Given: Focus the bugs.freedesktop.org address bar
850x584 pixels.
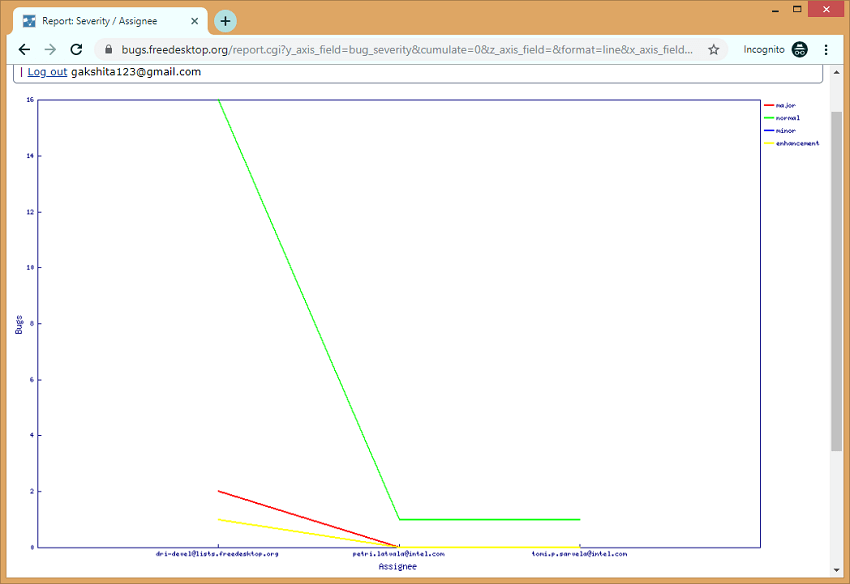Looking at the screenshot, I should [x=400, y=49].
